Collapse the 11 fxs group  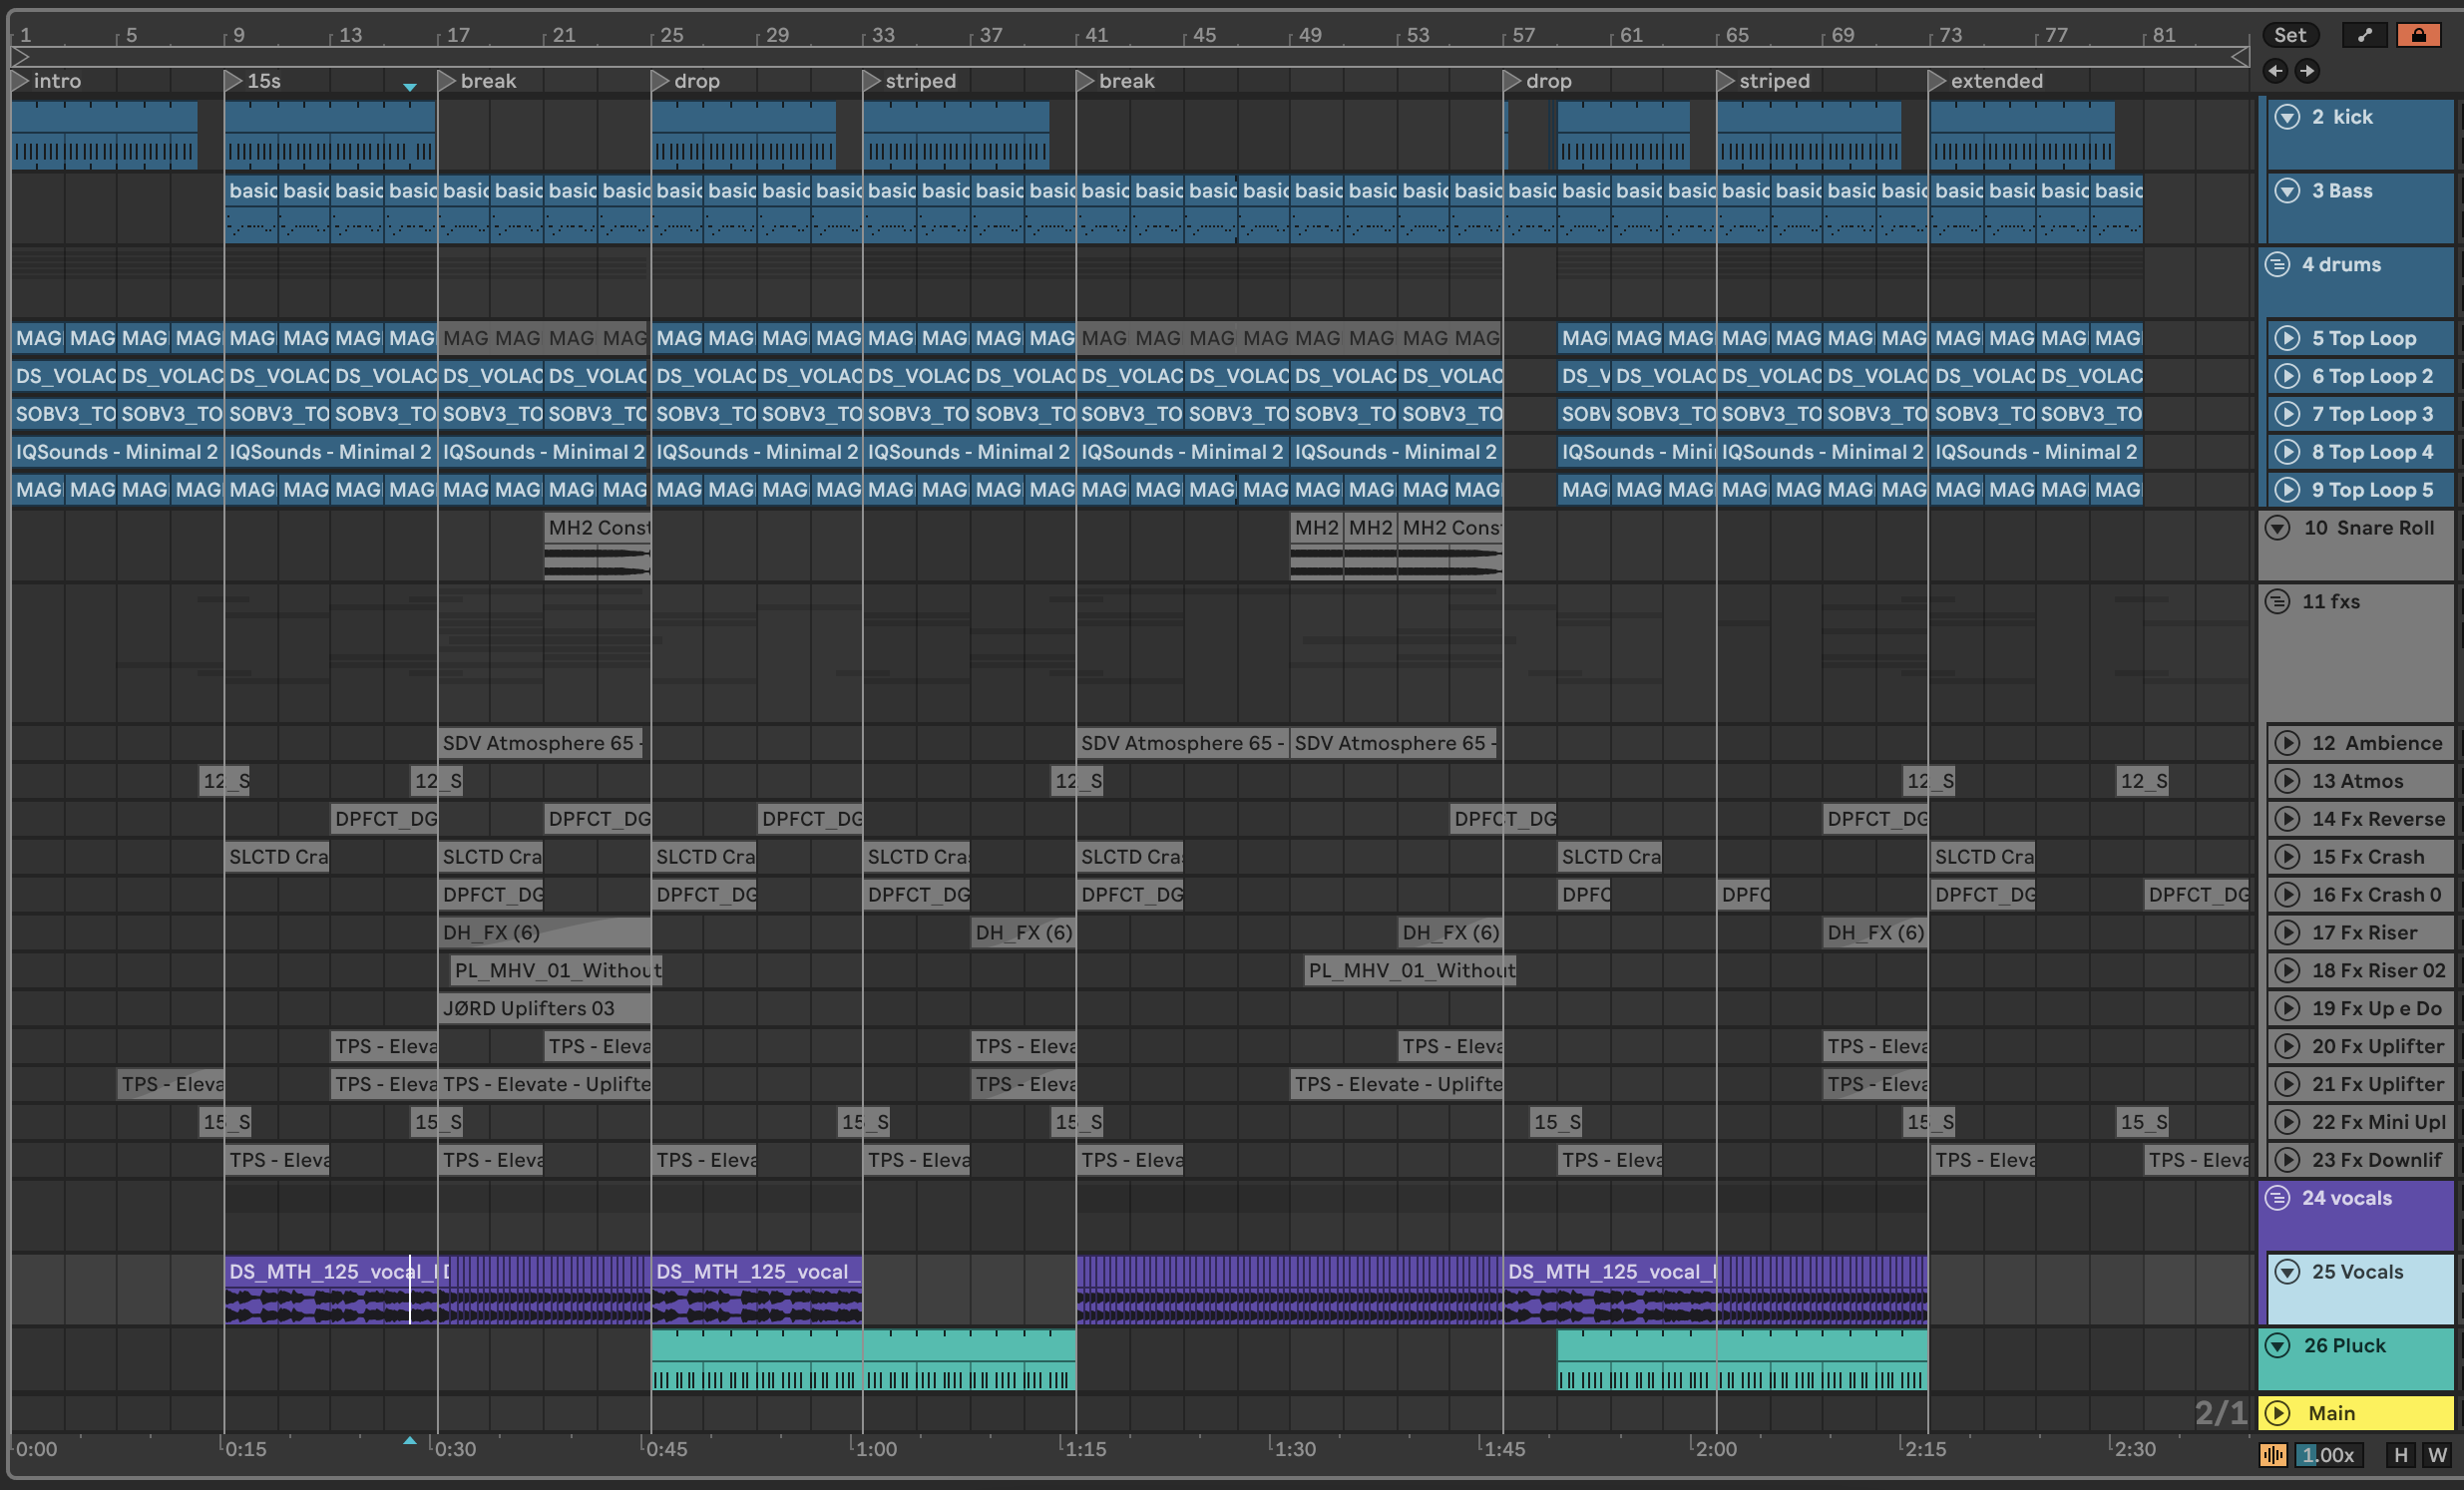2277,602
